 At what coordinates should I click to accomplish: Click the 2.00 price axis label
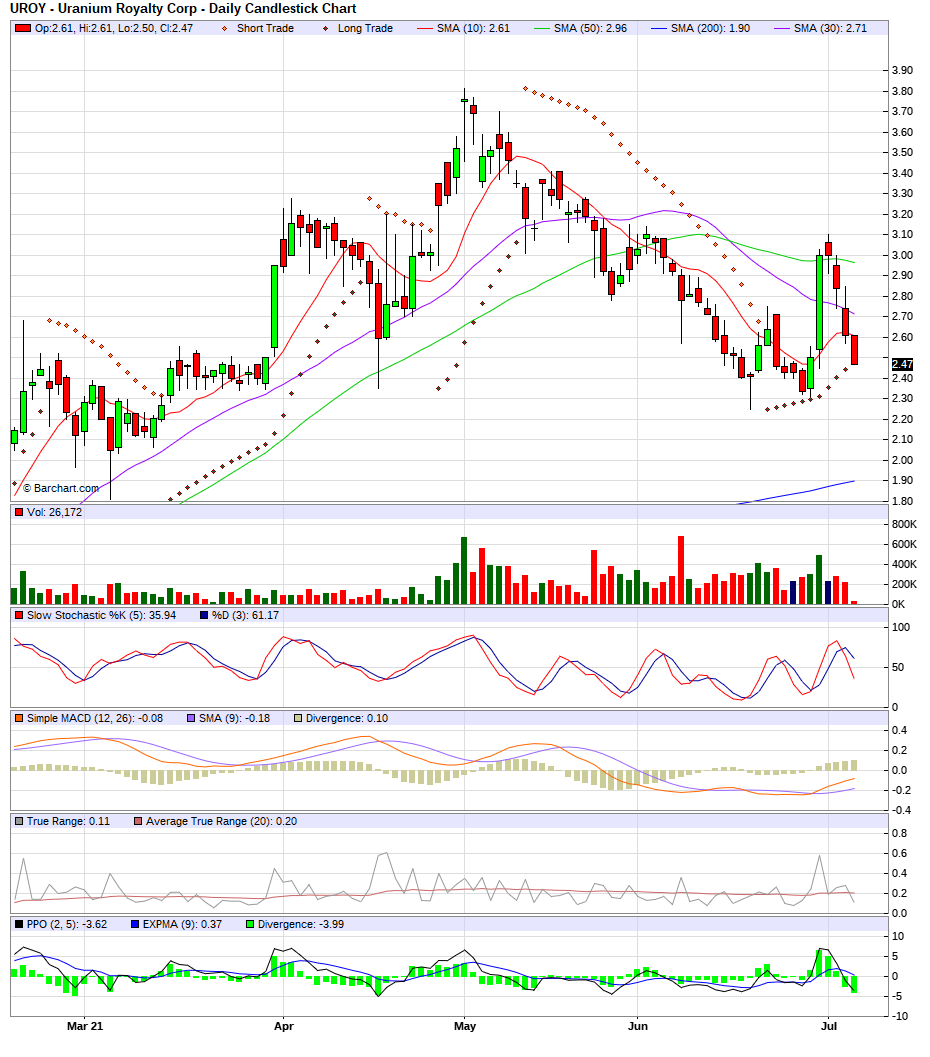point(902,460)
